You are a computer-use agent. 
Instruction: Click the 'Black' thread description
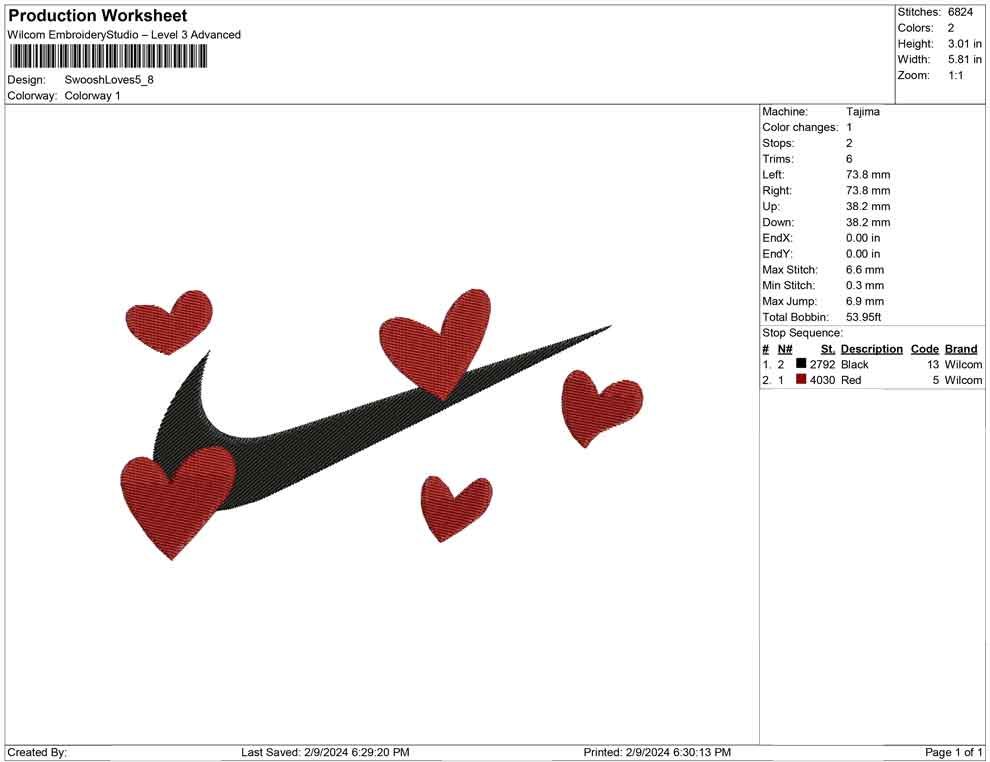(x=854, y=364)
